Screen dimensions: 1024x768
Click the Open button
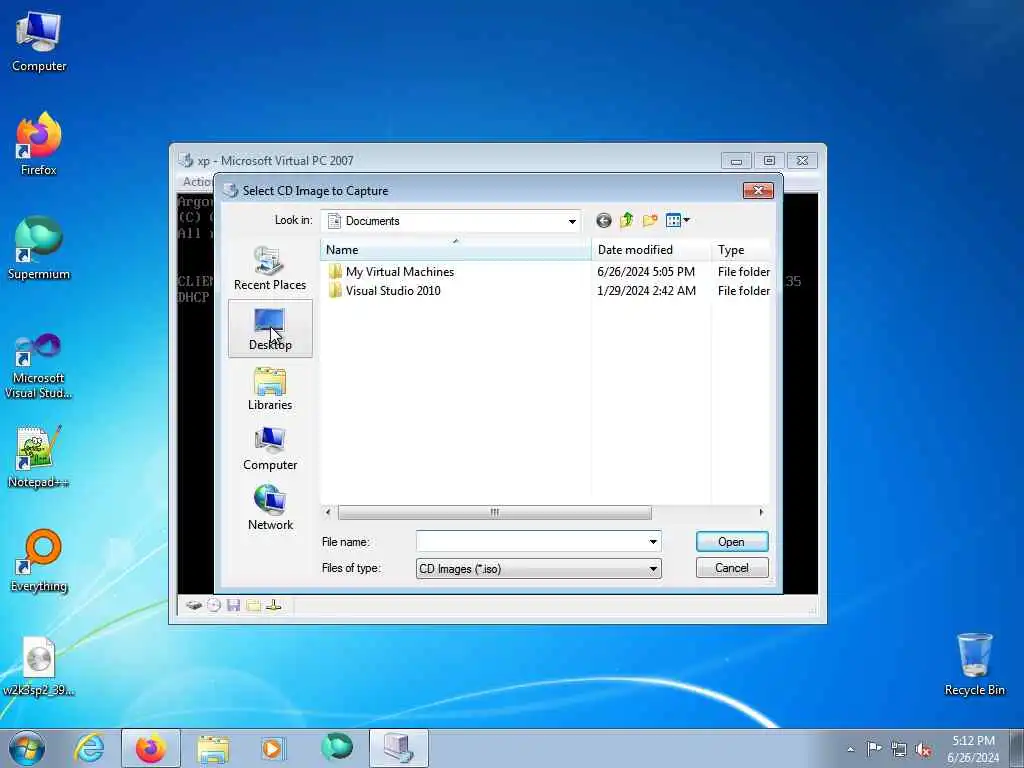(x=732, y=541)
